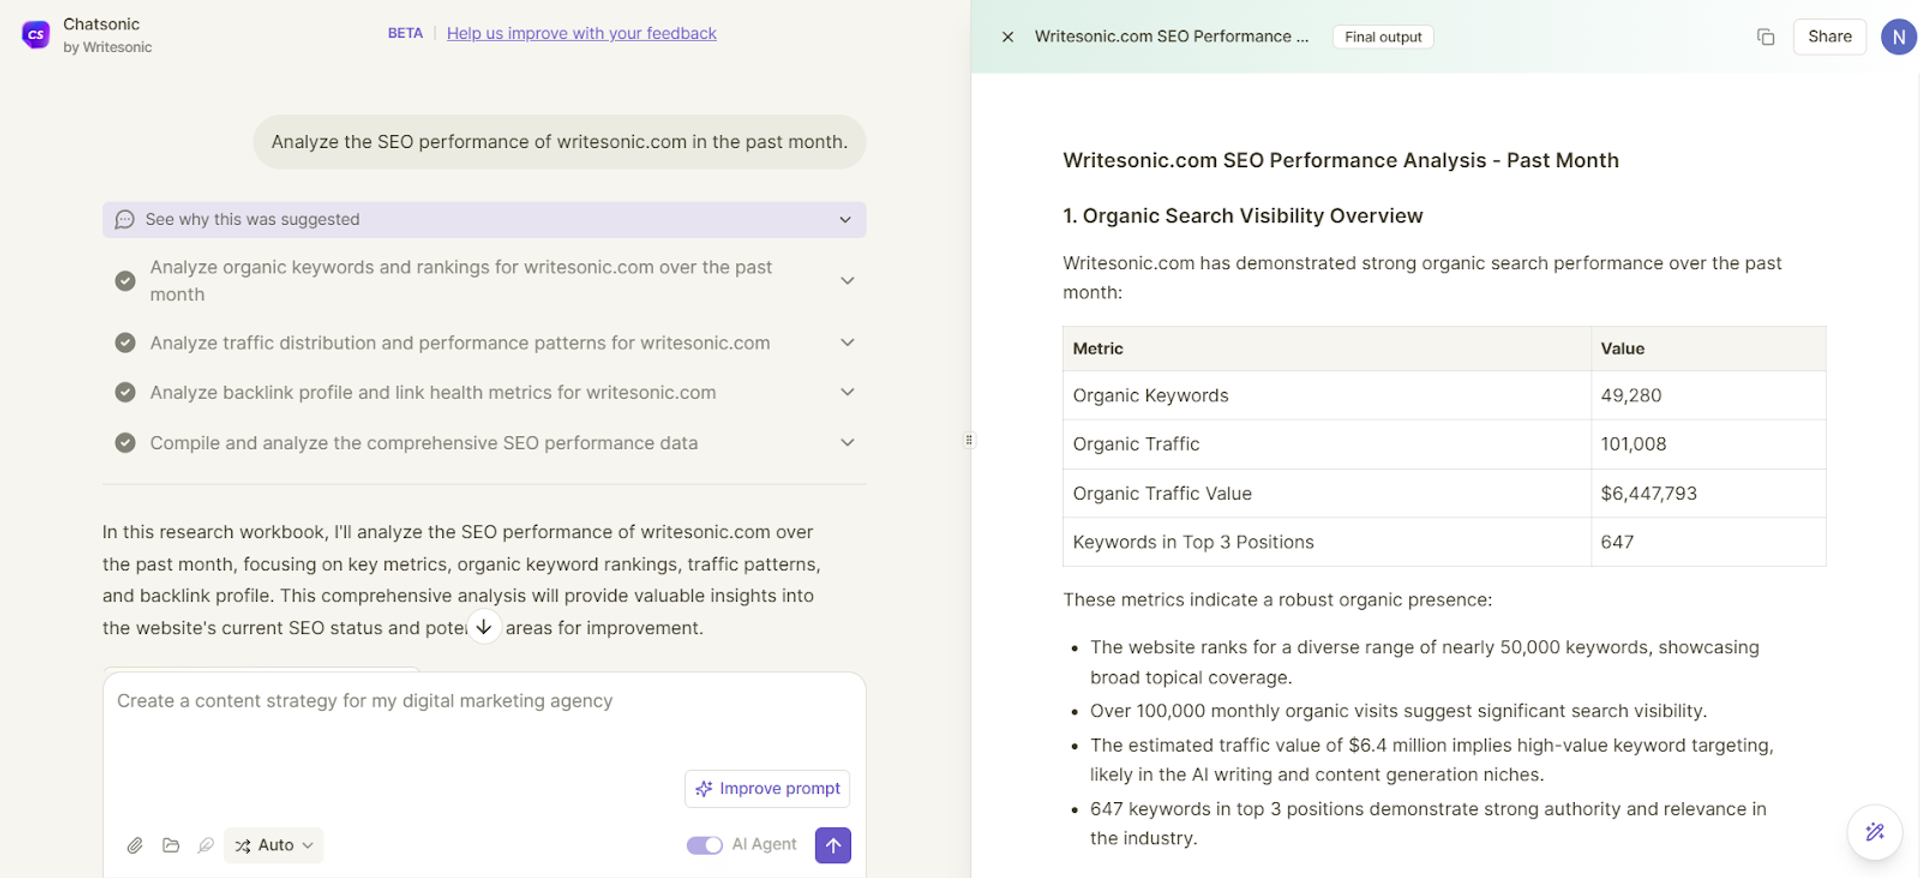The image size is (1920, 878).
Task: Click the paperclip attach file icon
Action: [135, 846]
